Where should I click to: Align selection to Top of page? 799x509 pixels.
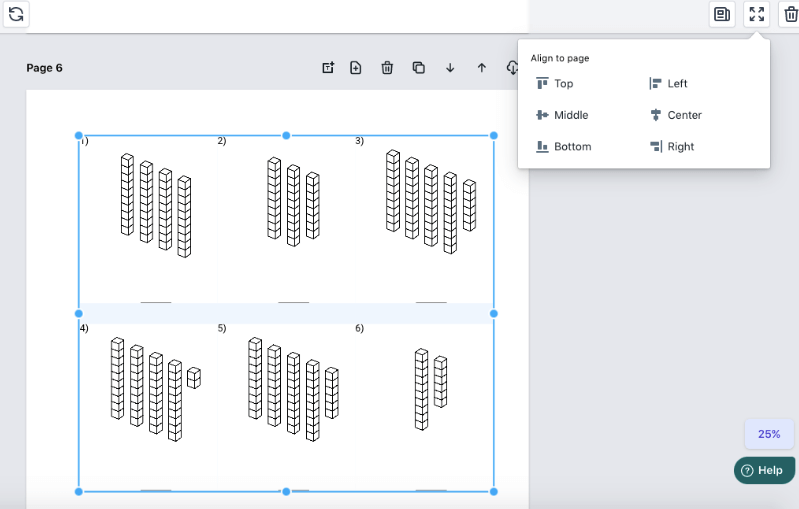click(x=555, y=84)
